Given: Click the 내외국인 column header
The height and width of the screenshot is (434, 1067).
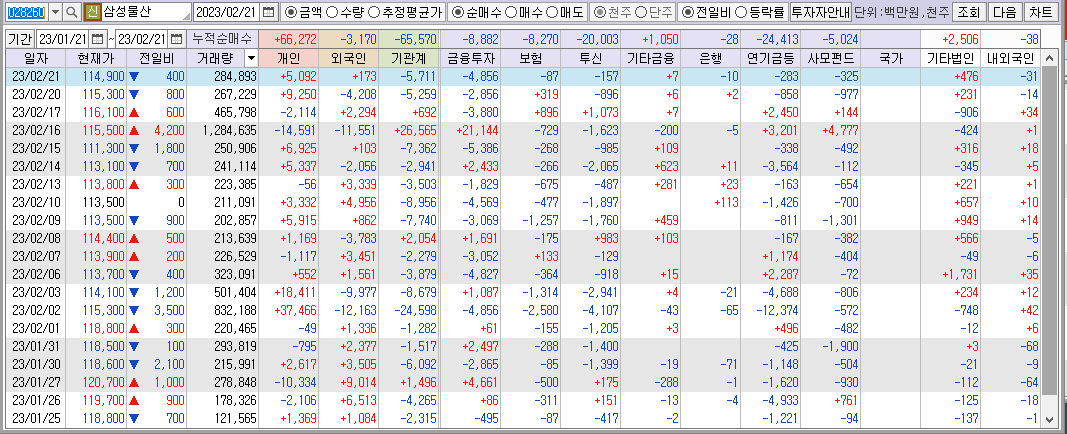Looking at the screenshot, I should coord(1012,59).
